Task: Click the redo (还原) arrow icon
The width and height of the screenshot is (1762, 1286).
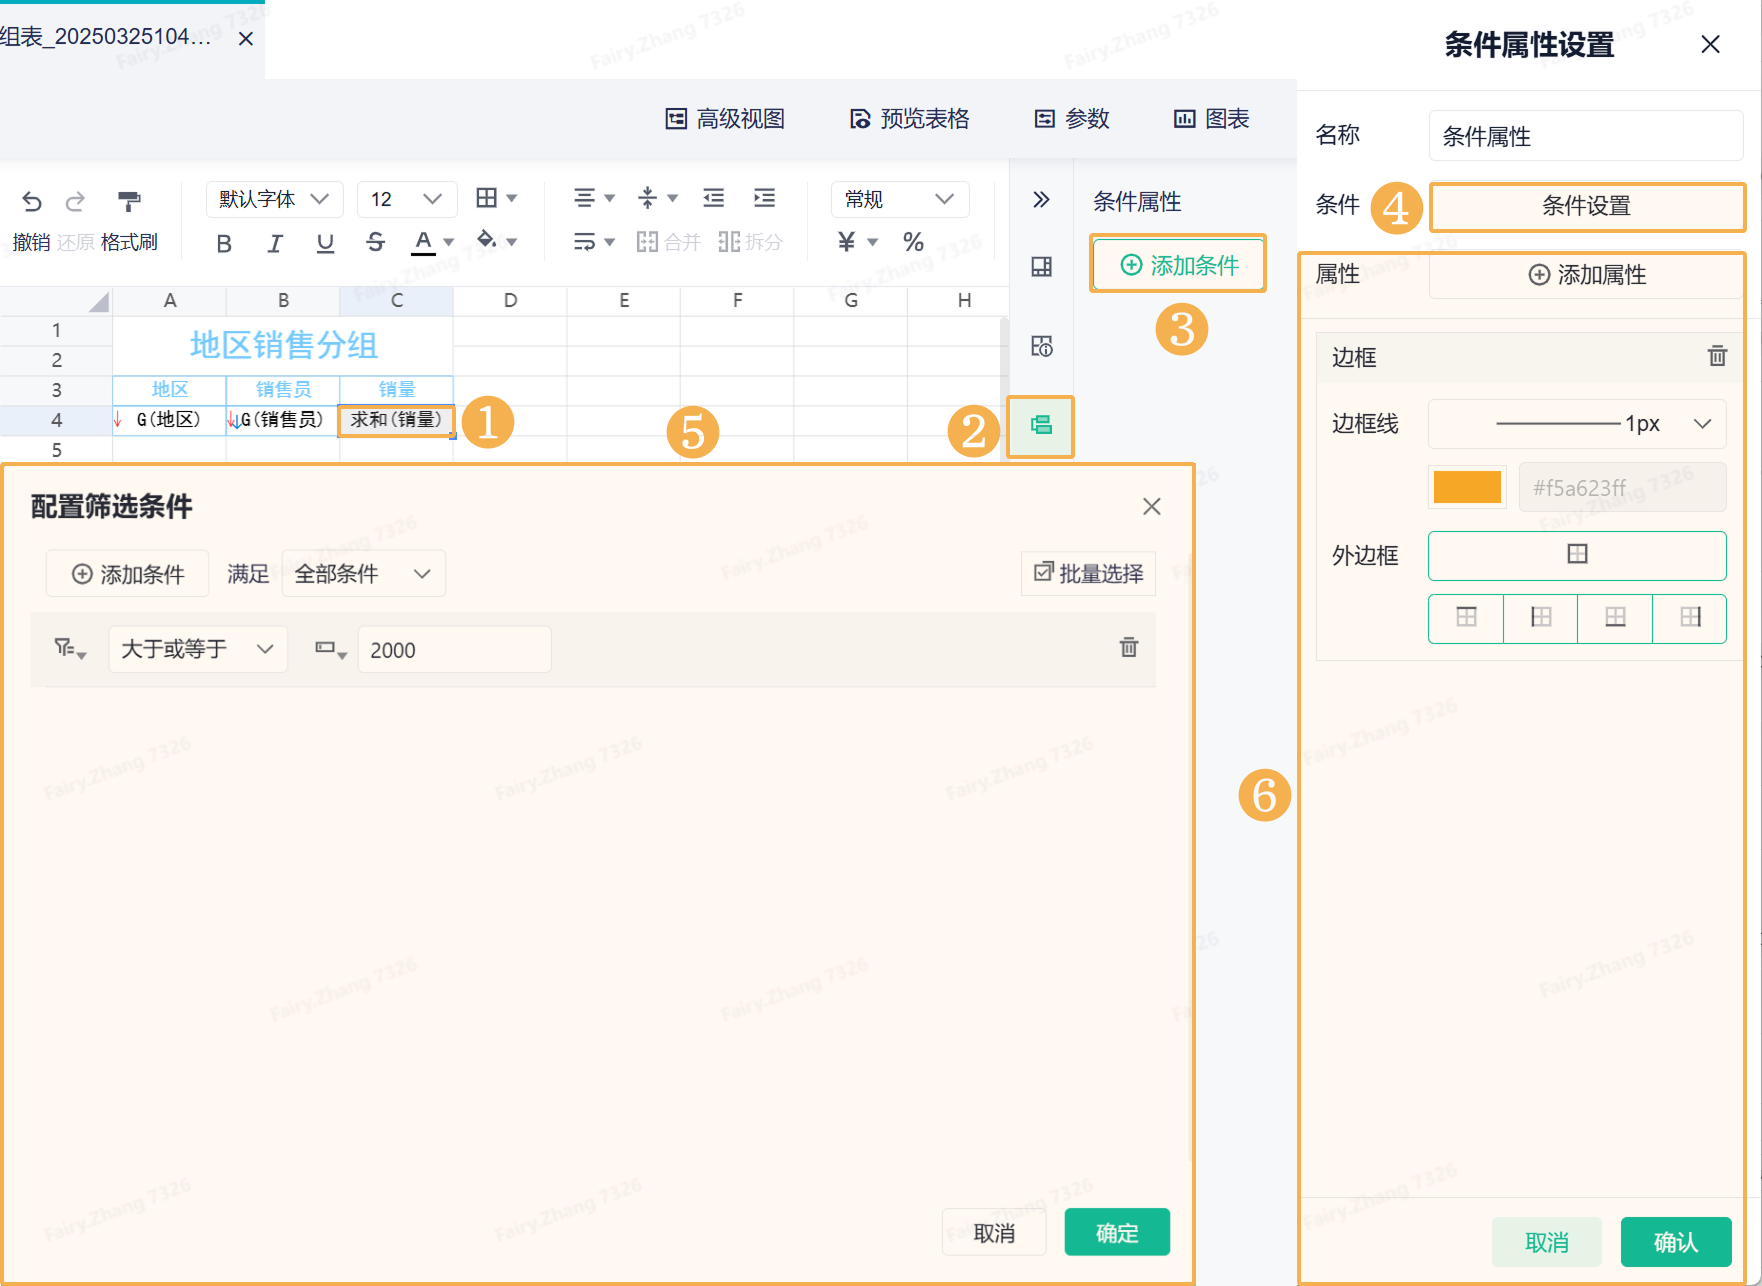Action: (x=75, y=202)
